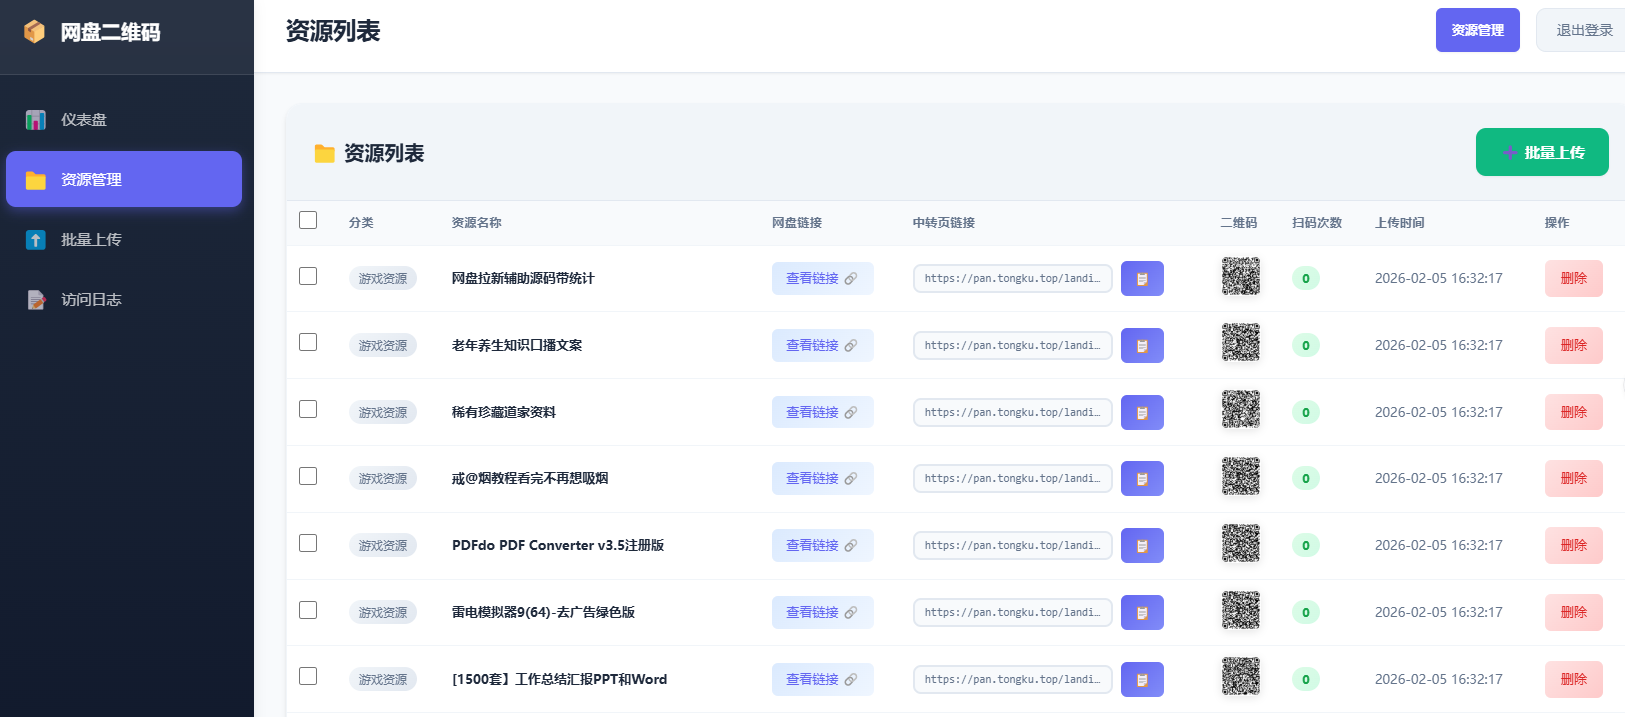Click the folder icon beside 资源列表 panel title
The image size is (1625, 717).
(x=324, y=153)
